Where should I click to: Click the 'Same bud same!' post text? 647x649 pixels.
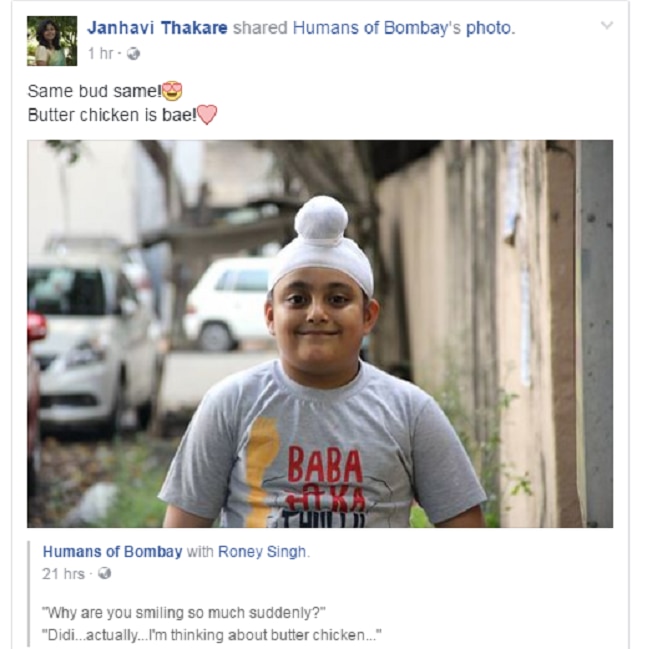click(x=94, y=91)
